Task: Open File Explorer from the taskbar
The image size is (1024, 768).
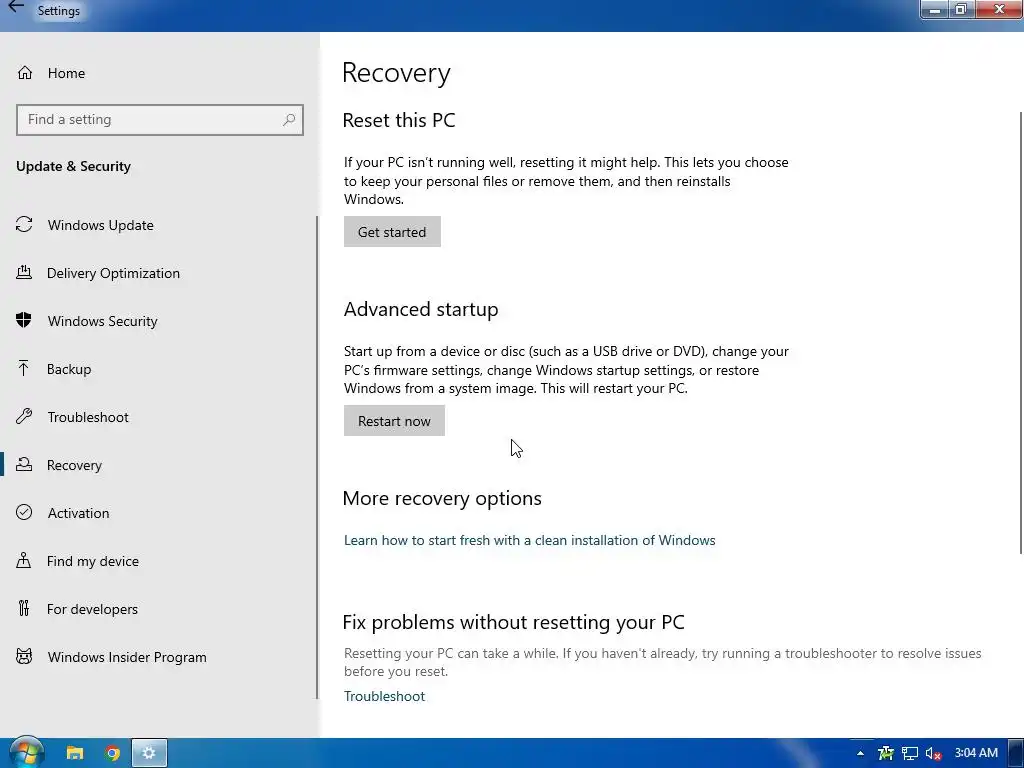Action: (75, 753)
